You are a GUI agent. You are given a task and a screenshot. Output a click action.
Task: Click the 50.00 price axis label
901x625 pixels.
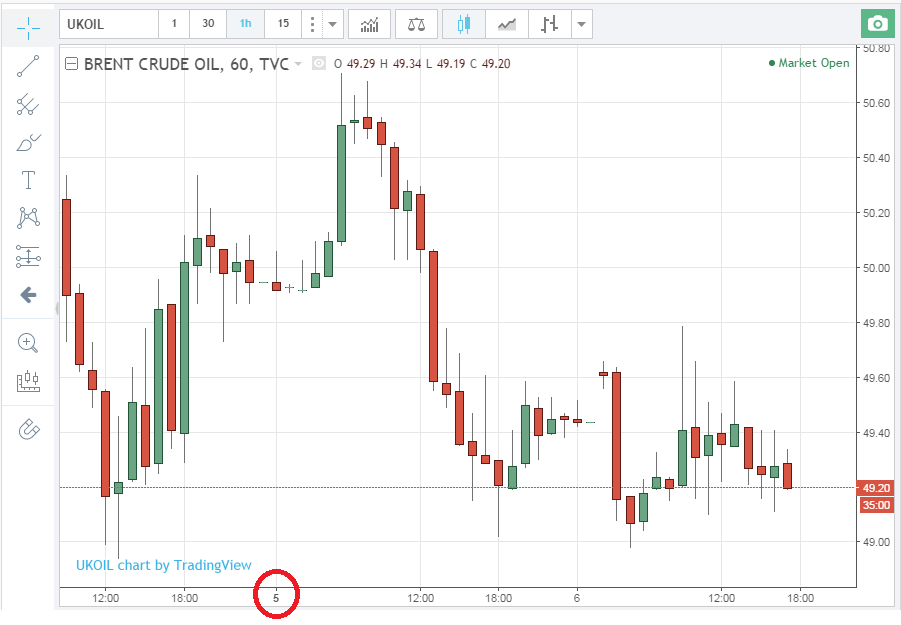pyautogui.click(x=876, y=268)
